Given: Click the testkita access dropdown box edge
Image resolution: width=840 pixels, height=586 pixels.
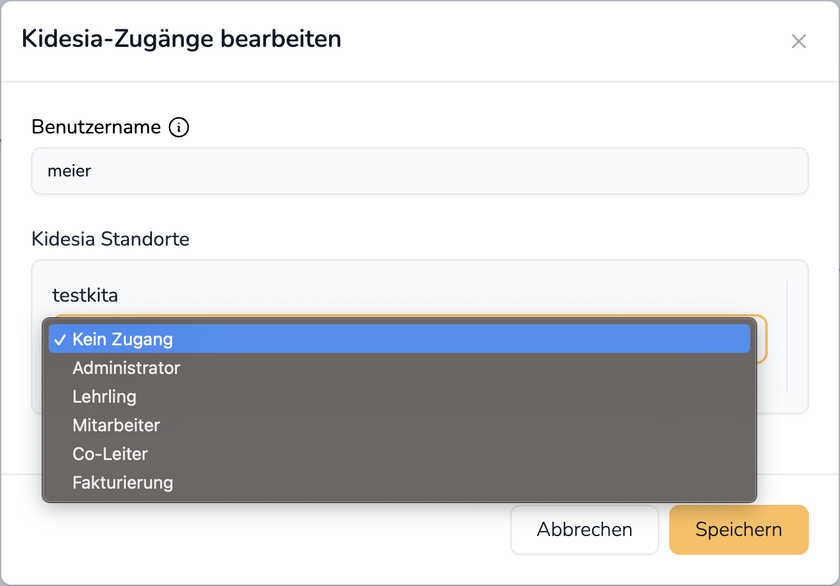Looking at the screenshot, I should [x=761, y=340].
